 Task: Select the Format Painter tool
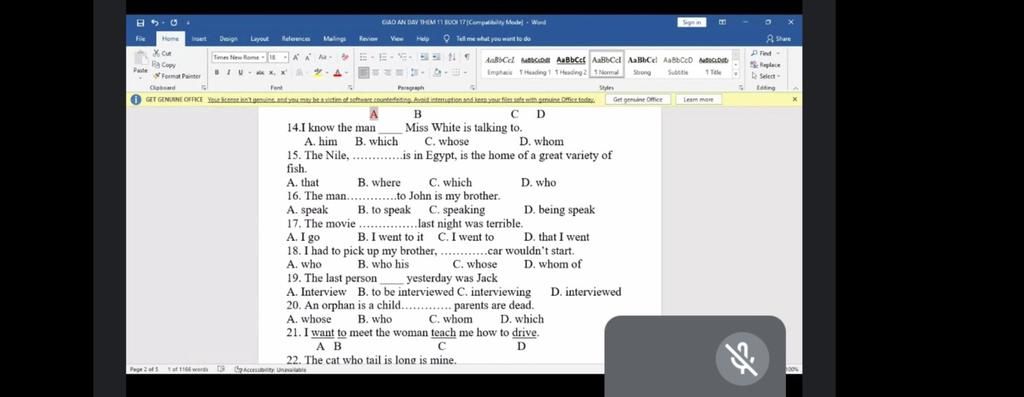tap(176, 76)
